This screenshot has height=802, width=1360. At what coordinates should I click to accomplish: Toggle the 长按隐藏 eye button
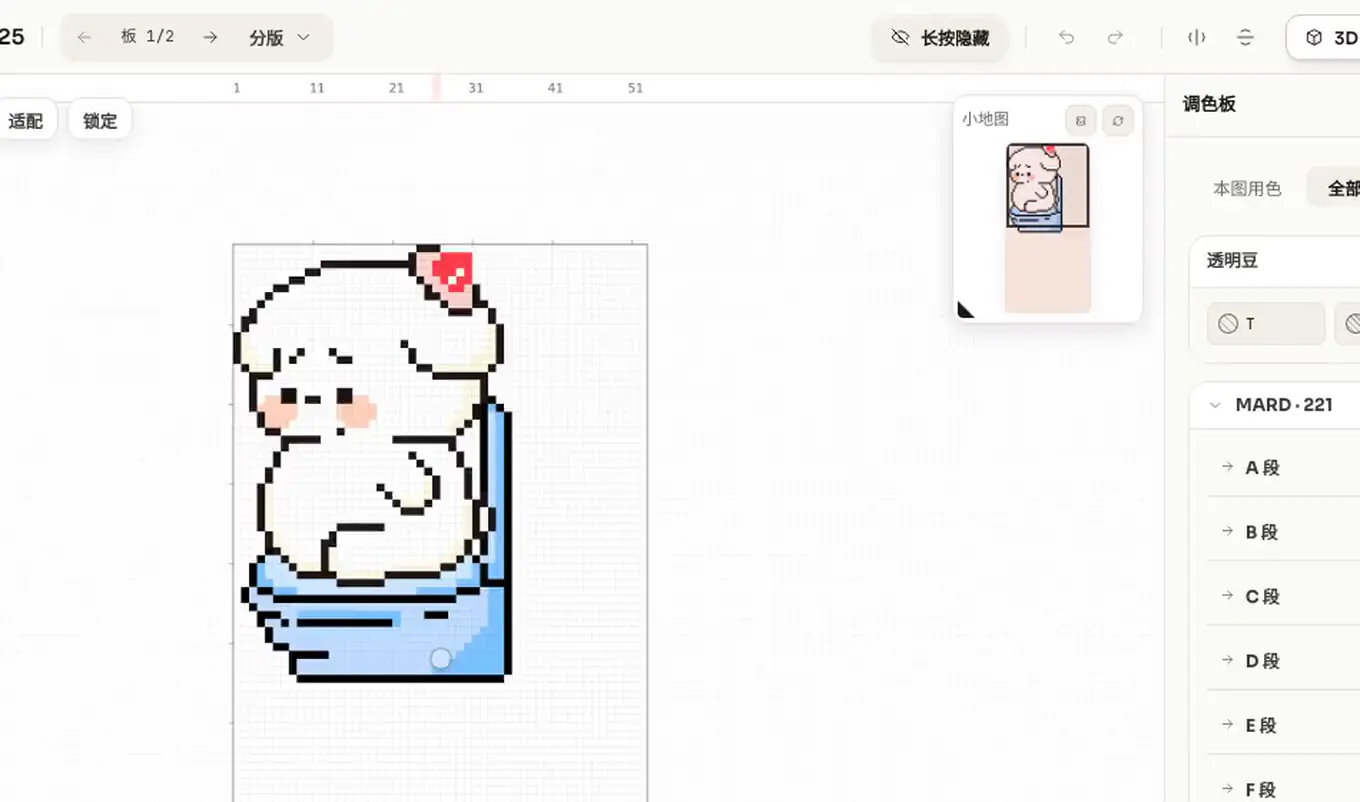point(940,38)
